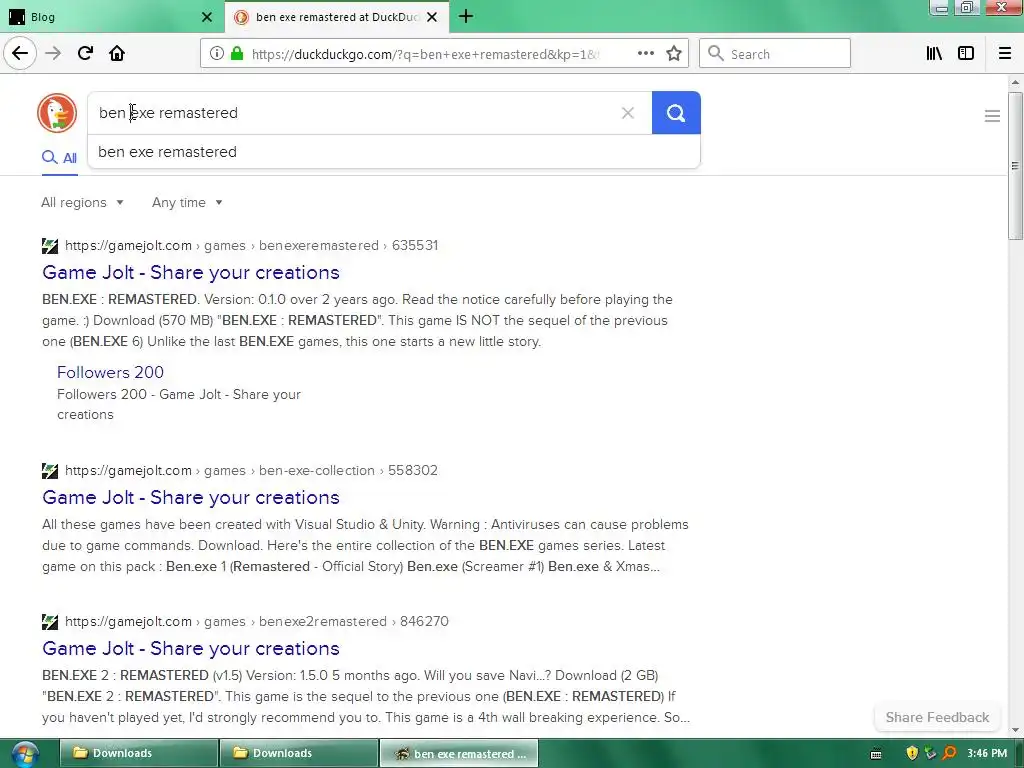The height and width of the screenshot is (768, 1024).
Task: Open Game Jolt result for ben-exe-collection
Action: tap(191, 498)
